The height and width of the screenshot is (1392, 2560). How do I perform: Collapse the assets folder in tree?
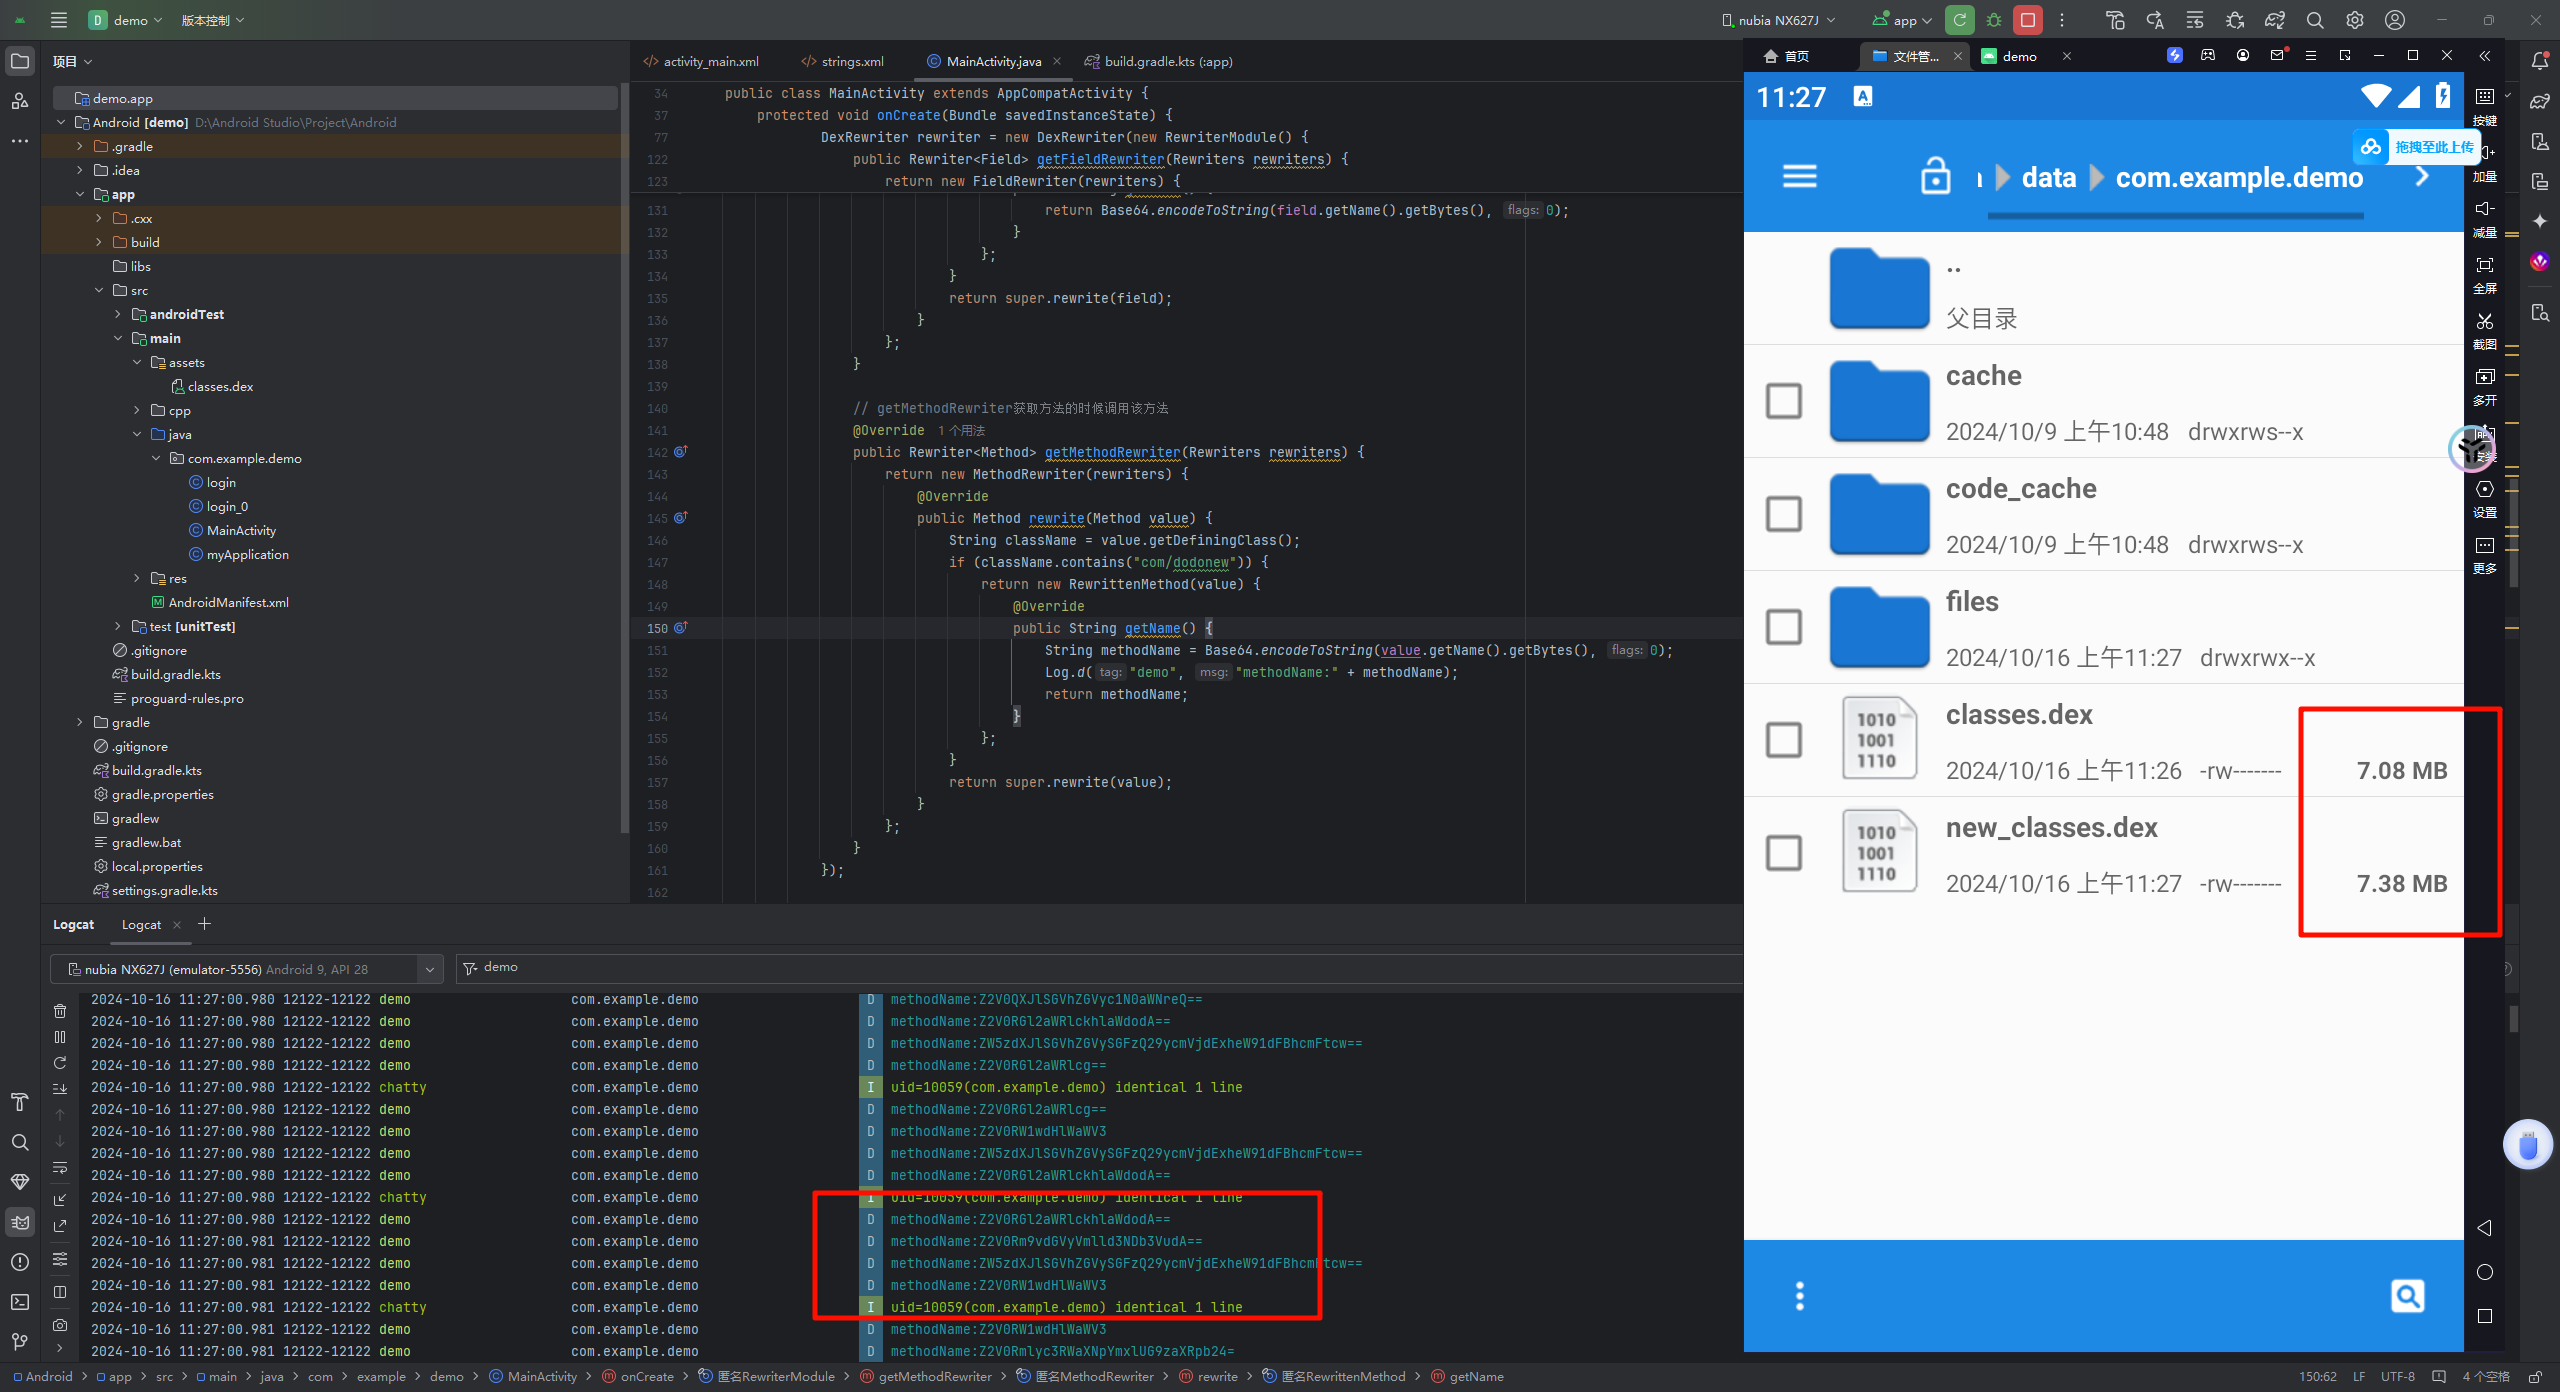(x=137, y=362)
